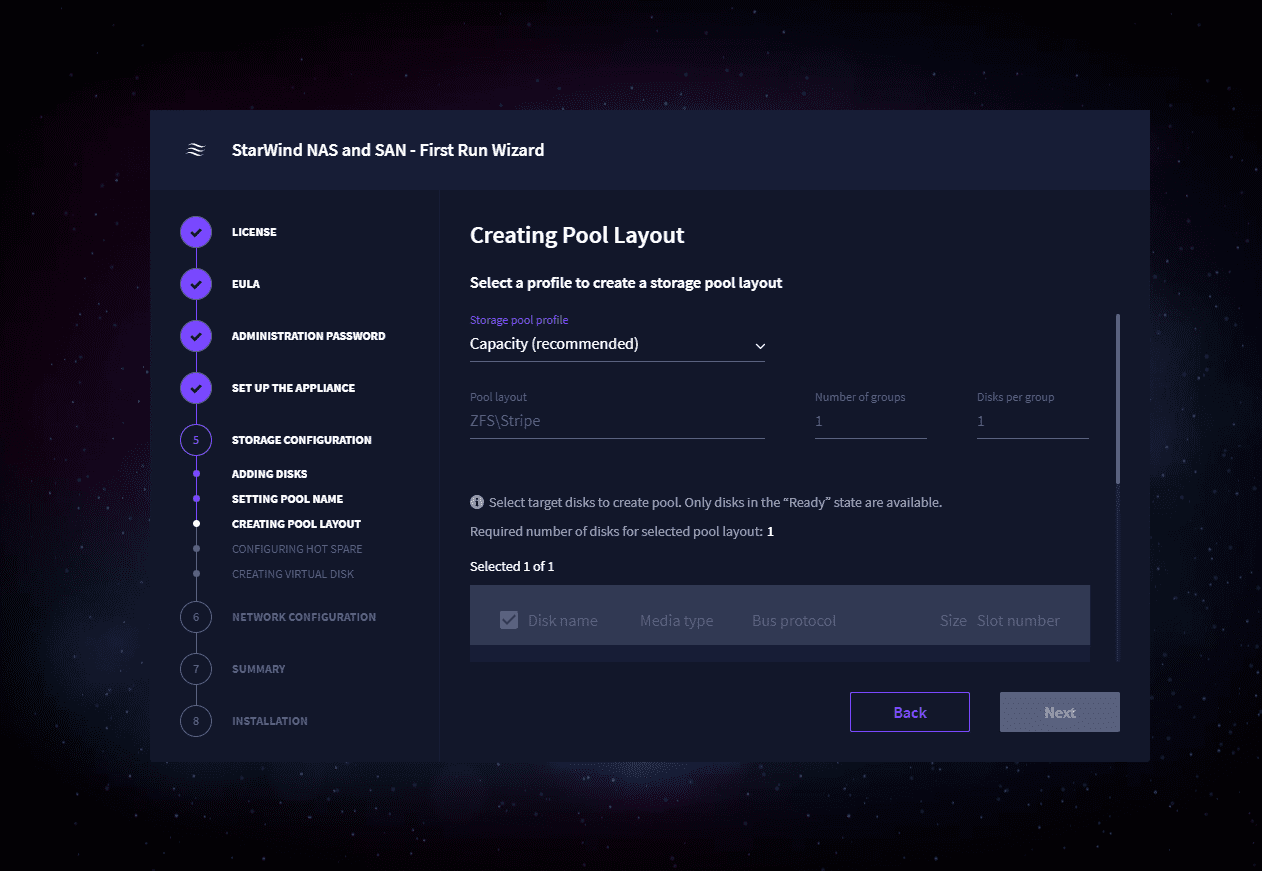Viewport: 1262px width, 871px height.
Task: Click the step 8 Installation circle
Action: [x=196, y=721]
